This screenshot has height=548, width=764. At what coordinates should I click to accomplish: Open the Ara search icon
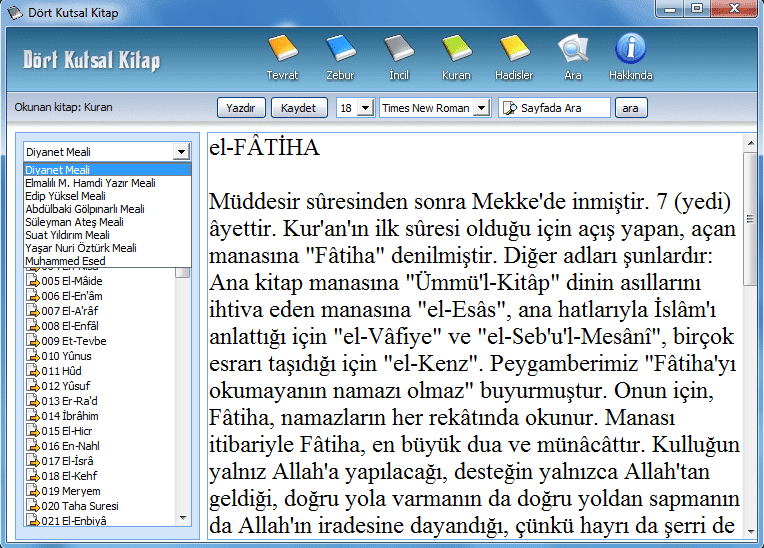(x=573, y=48)
